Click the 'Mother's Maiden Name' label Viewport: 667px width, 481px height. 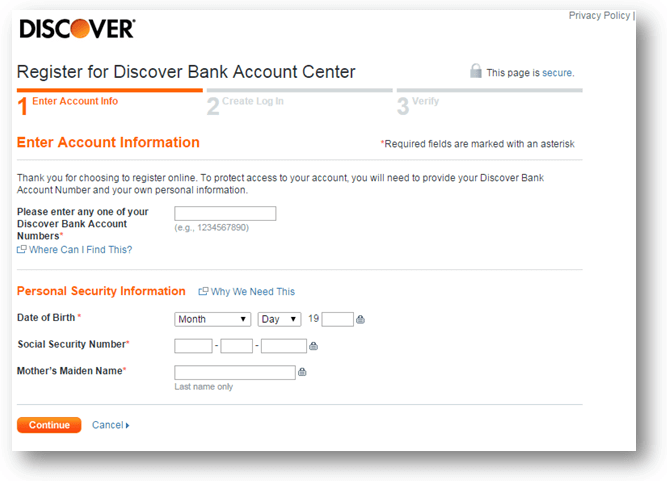point(70,371)
